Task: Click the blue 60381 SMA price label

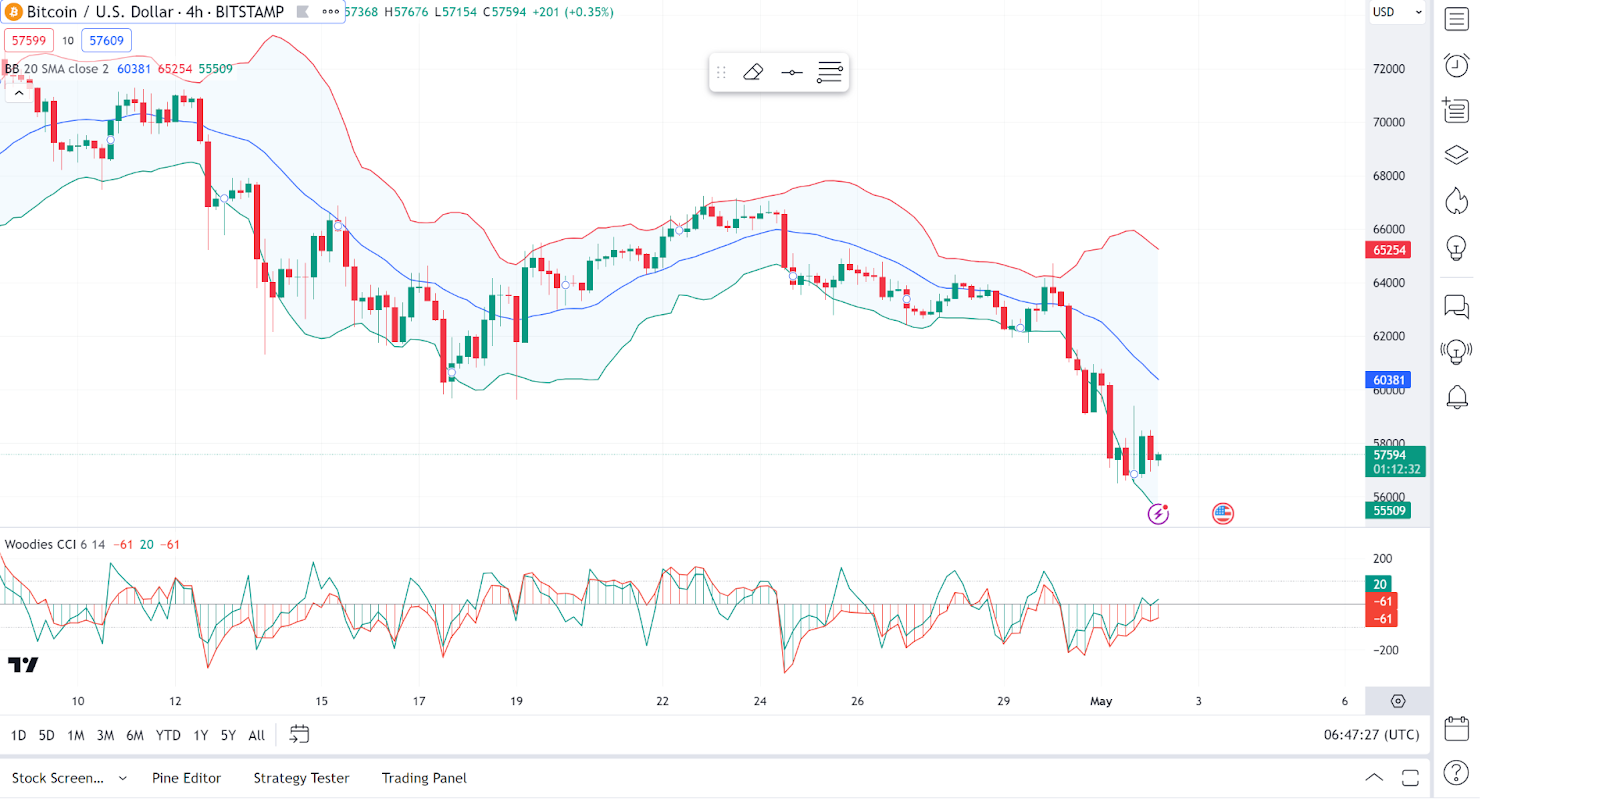Action: [x=1388, y=380]
